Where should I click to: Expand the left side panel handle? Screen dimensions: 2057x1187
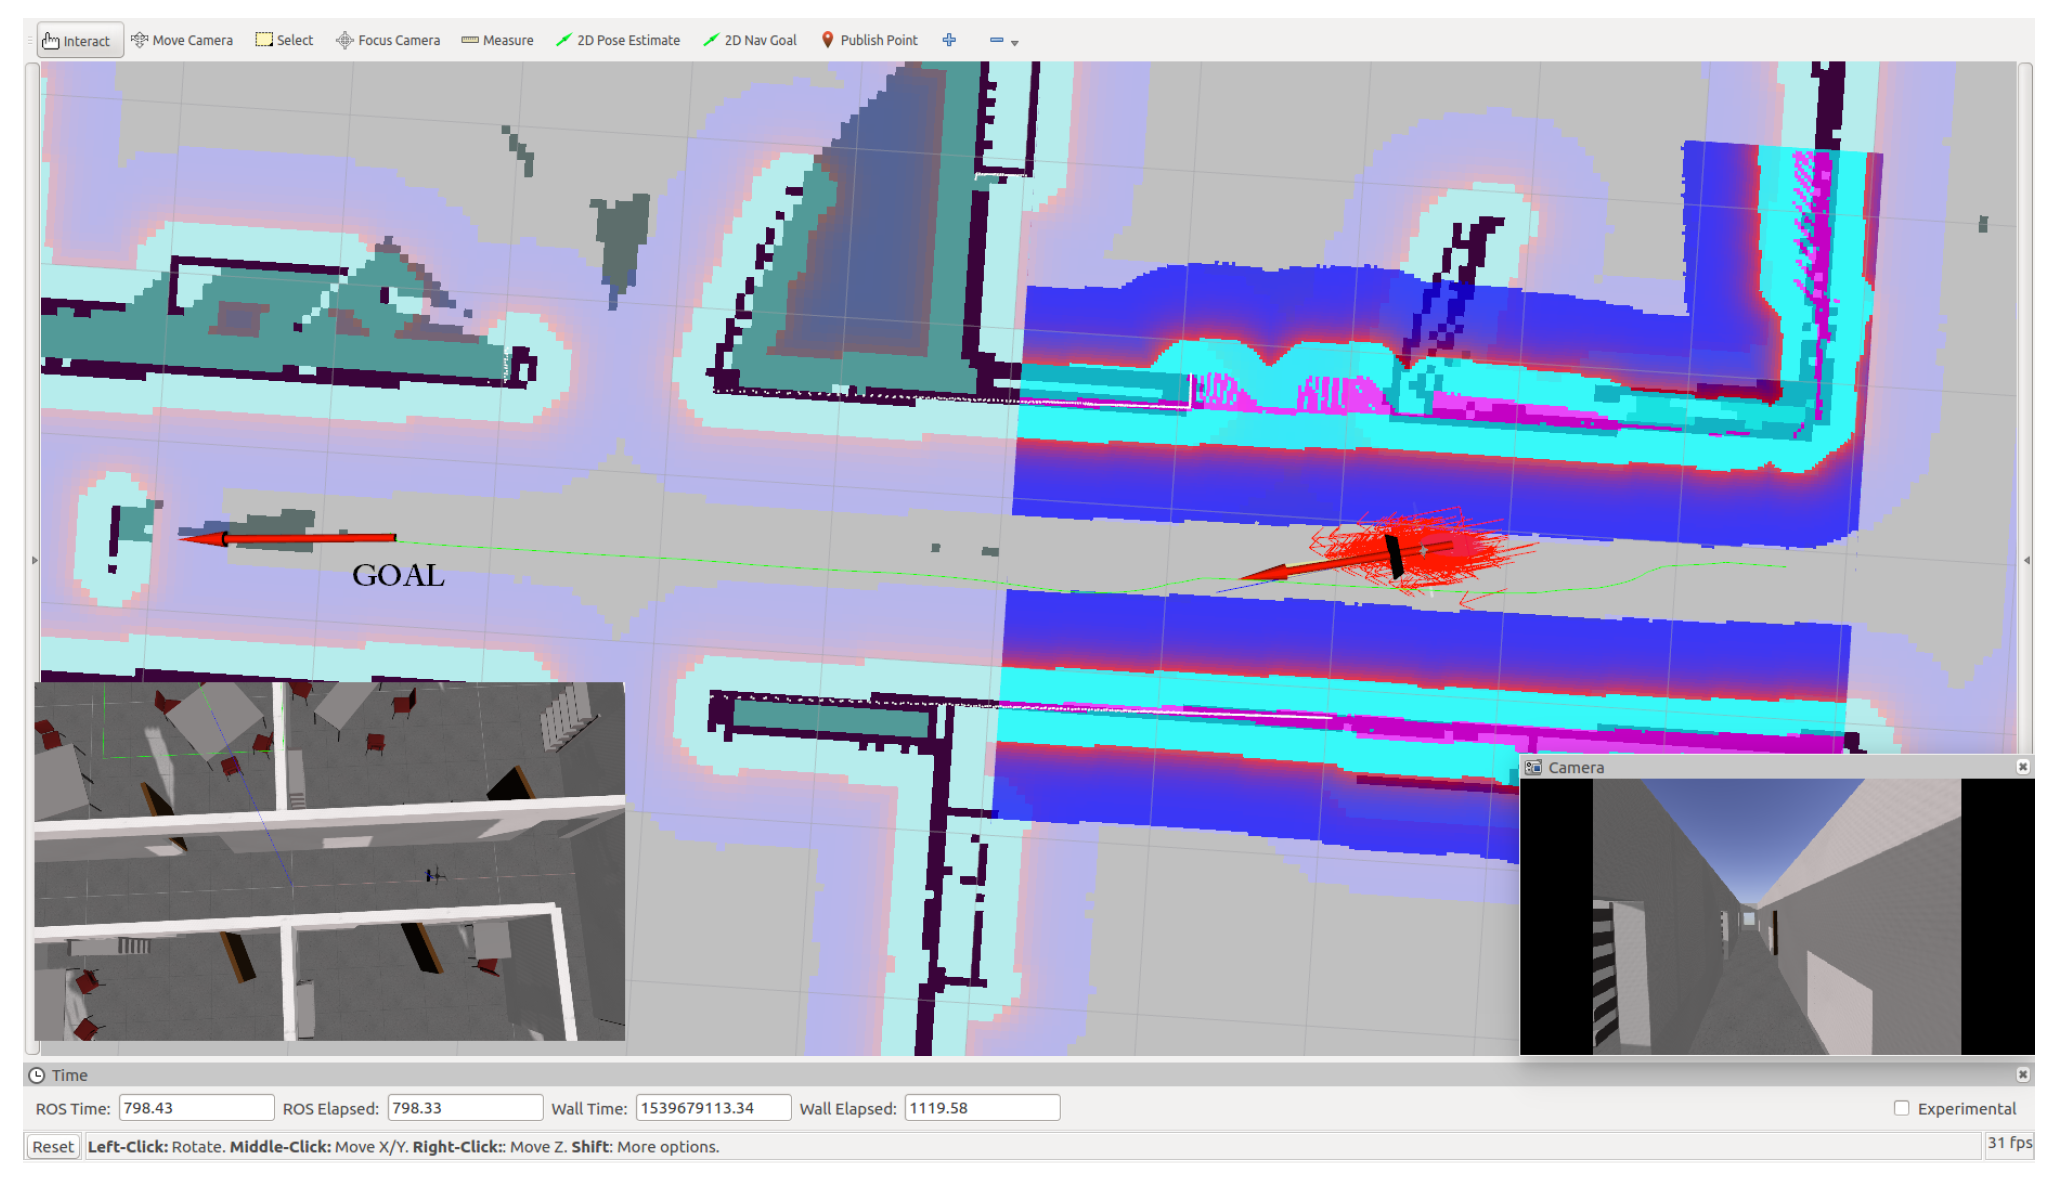pyautogui.click(x=34, y=560)
